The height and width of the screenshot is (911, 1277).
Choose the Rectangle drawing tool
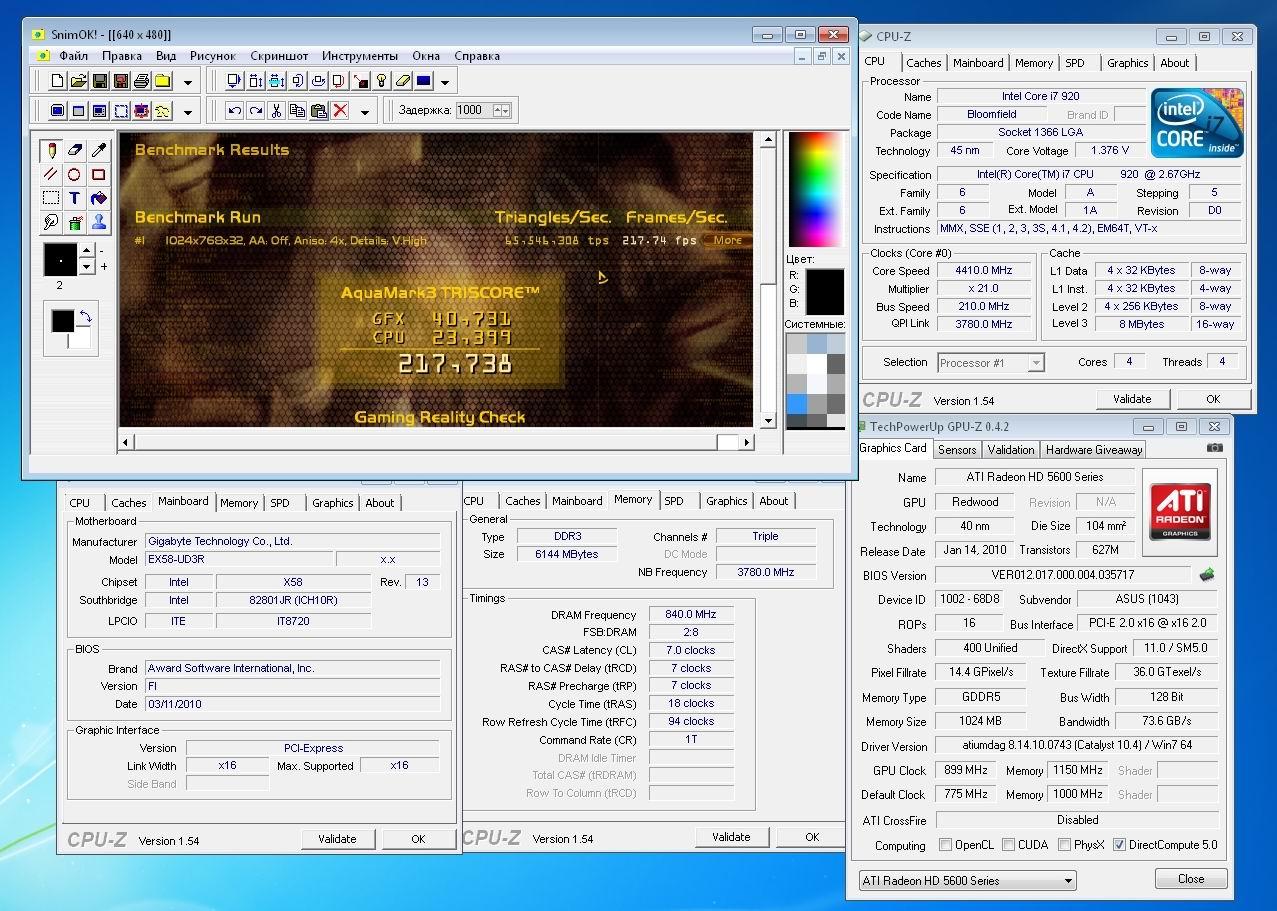pyautogui.click(x=98, y=174)
